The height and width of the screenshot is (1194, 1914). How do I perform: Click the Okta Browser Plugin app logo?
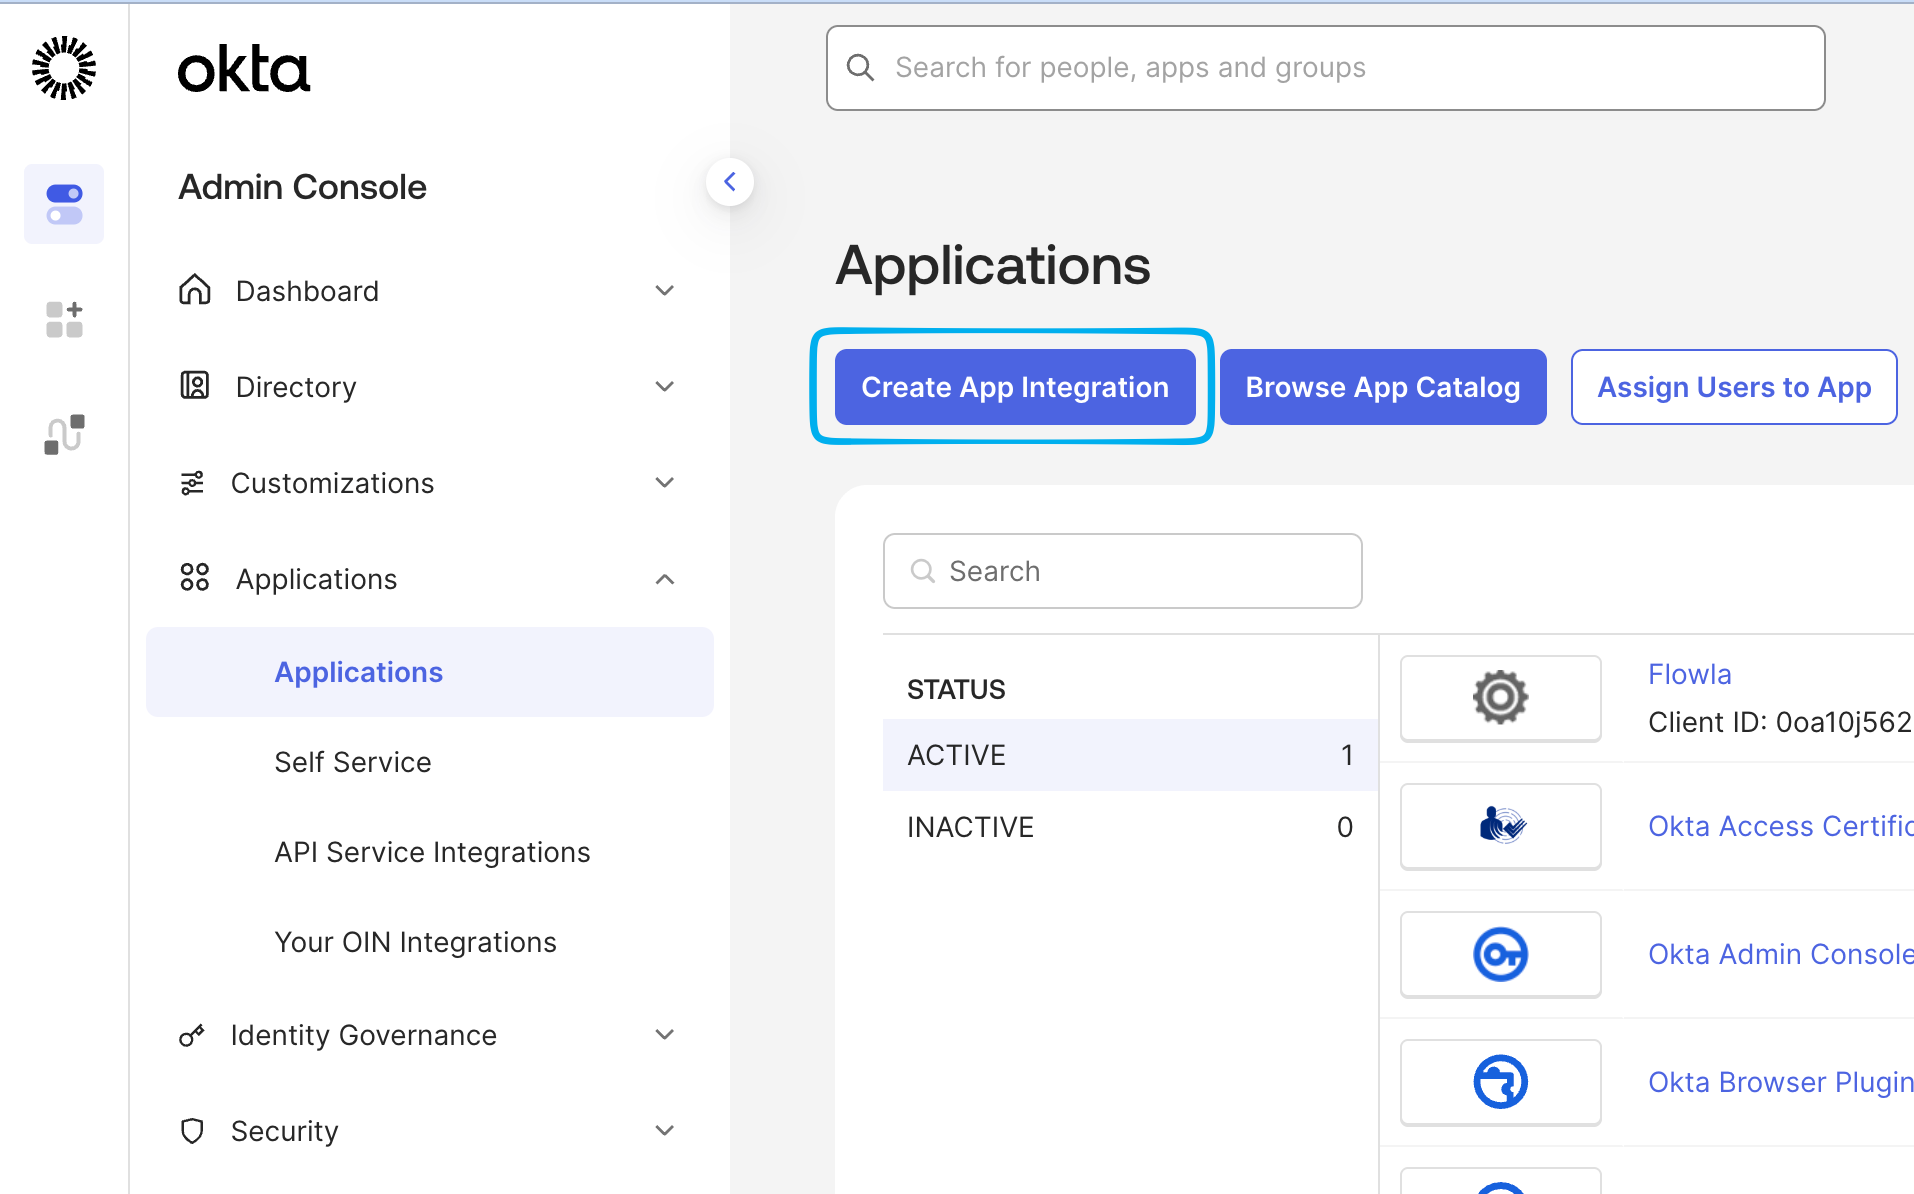pyautogui.click(x=1501, y=1082)
